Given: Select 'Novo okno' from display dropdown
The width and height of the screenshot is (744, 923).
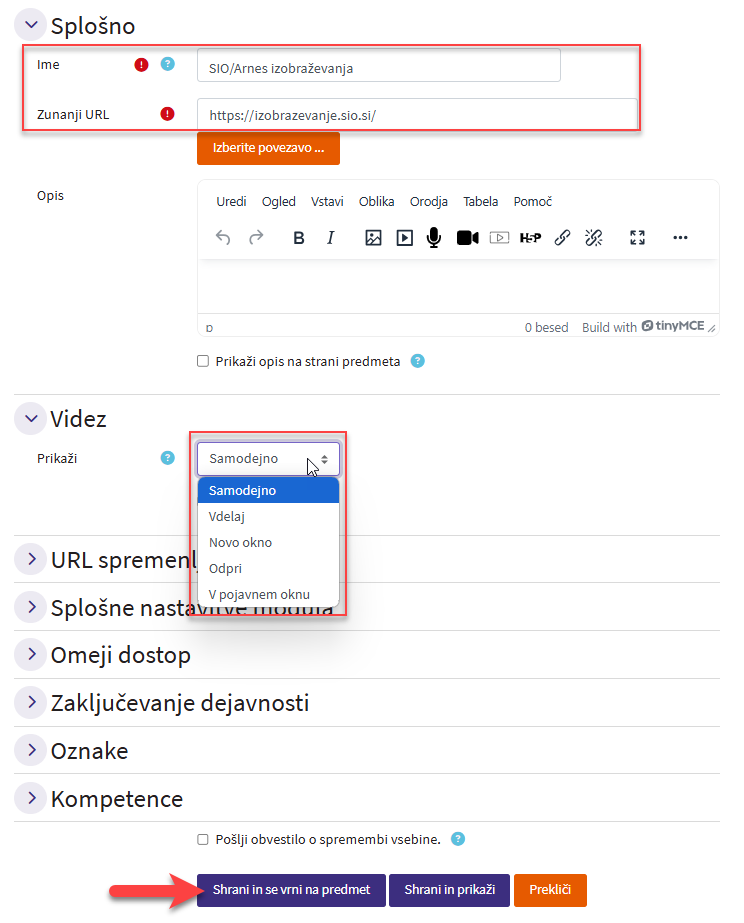Looking at the screenshot, I should [240, 542].
